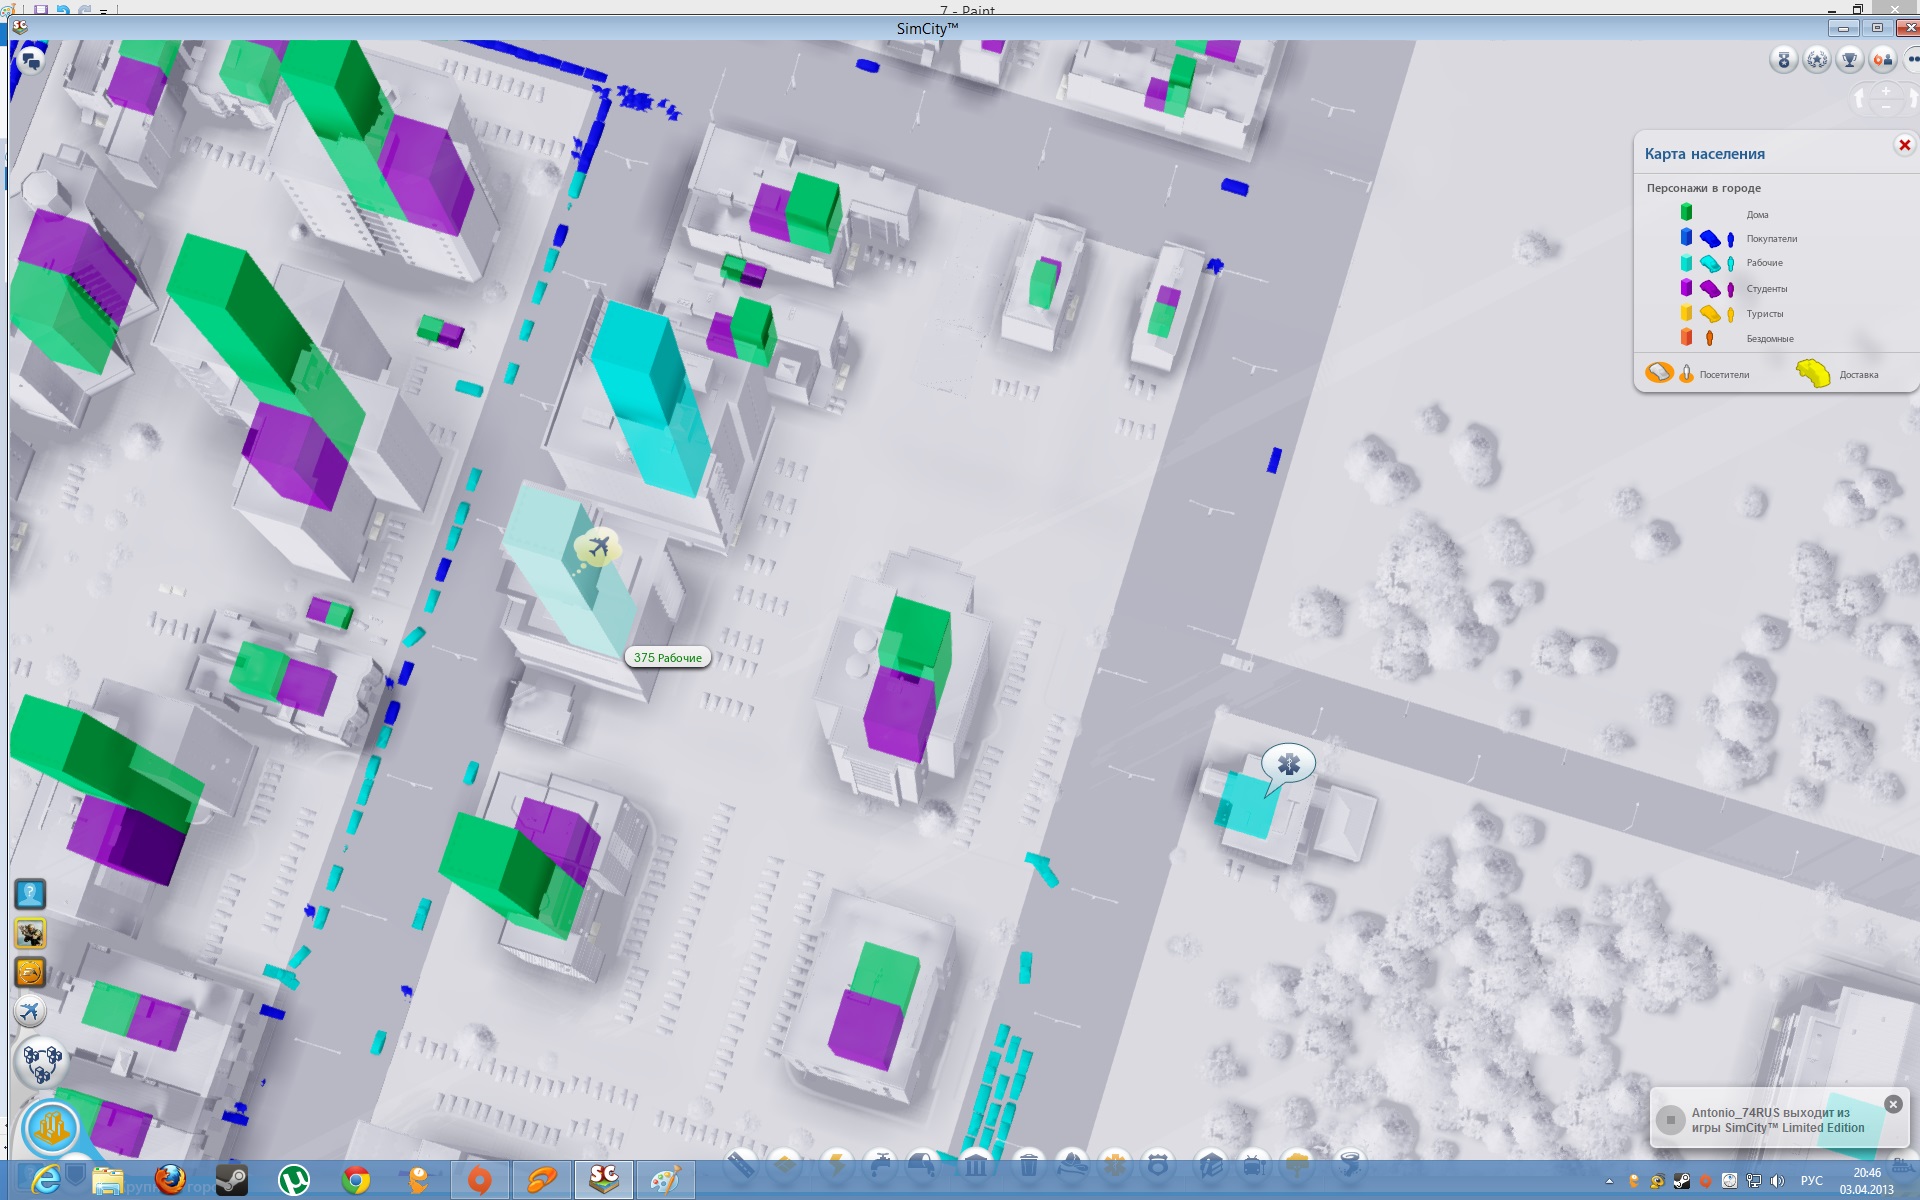Switch to Paint in the taskbar
The height and width of the screenshot is (1200, 1920).
click(665, 1180)
